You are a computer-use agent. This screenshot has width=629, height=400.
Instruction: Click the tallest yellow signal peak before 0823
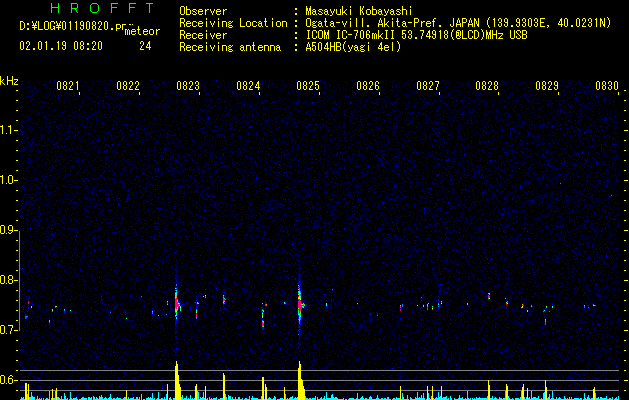177,380
